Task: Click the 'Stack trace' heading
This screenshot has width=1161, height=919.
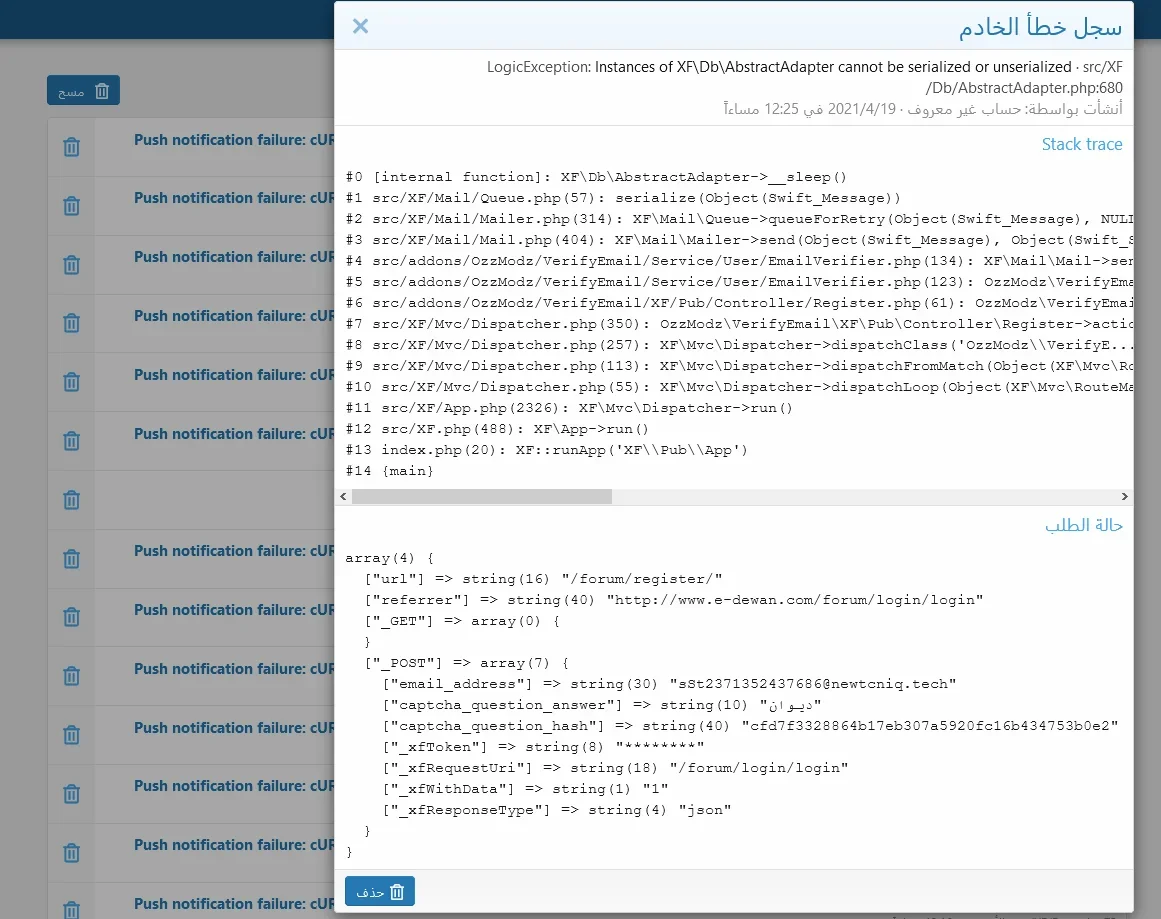Action: click(x=1082, y=144)
